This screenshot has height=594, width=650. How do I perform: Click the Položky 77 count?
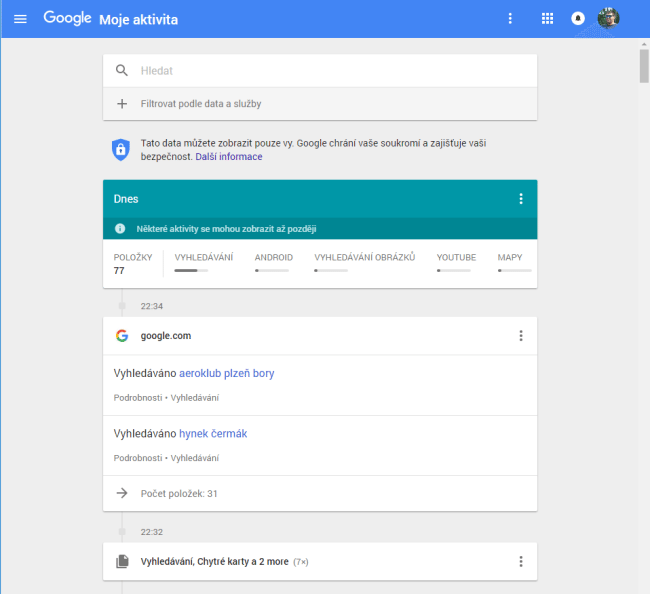pos(133,264)
